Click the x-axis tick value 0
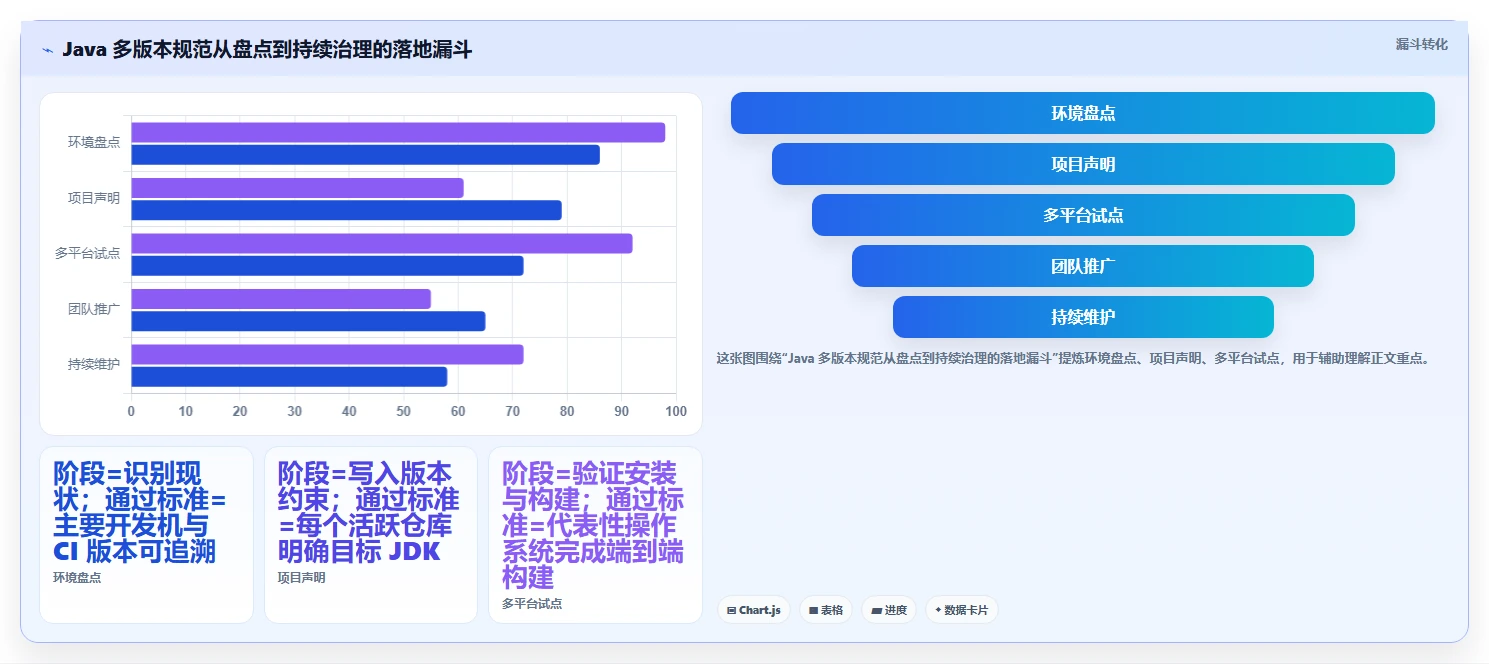Image resolution: width=1489 pixels, height=664 pixels. click(131, 411)
